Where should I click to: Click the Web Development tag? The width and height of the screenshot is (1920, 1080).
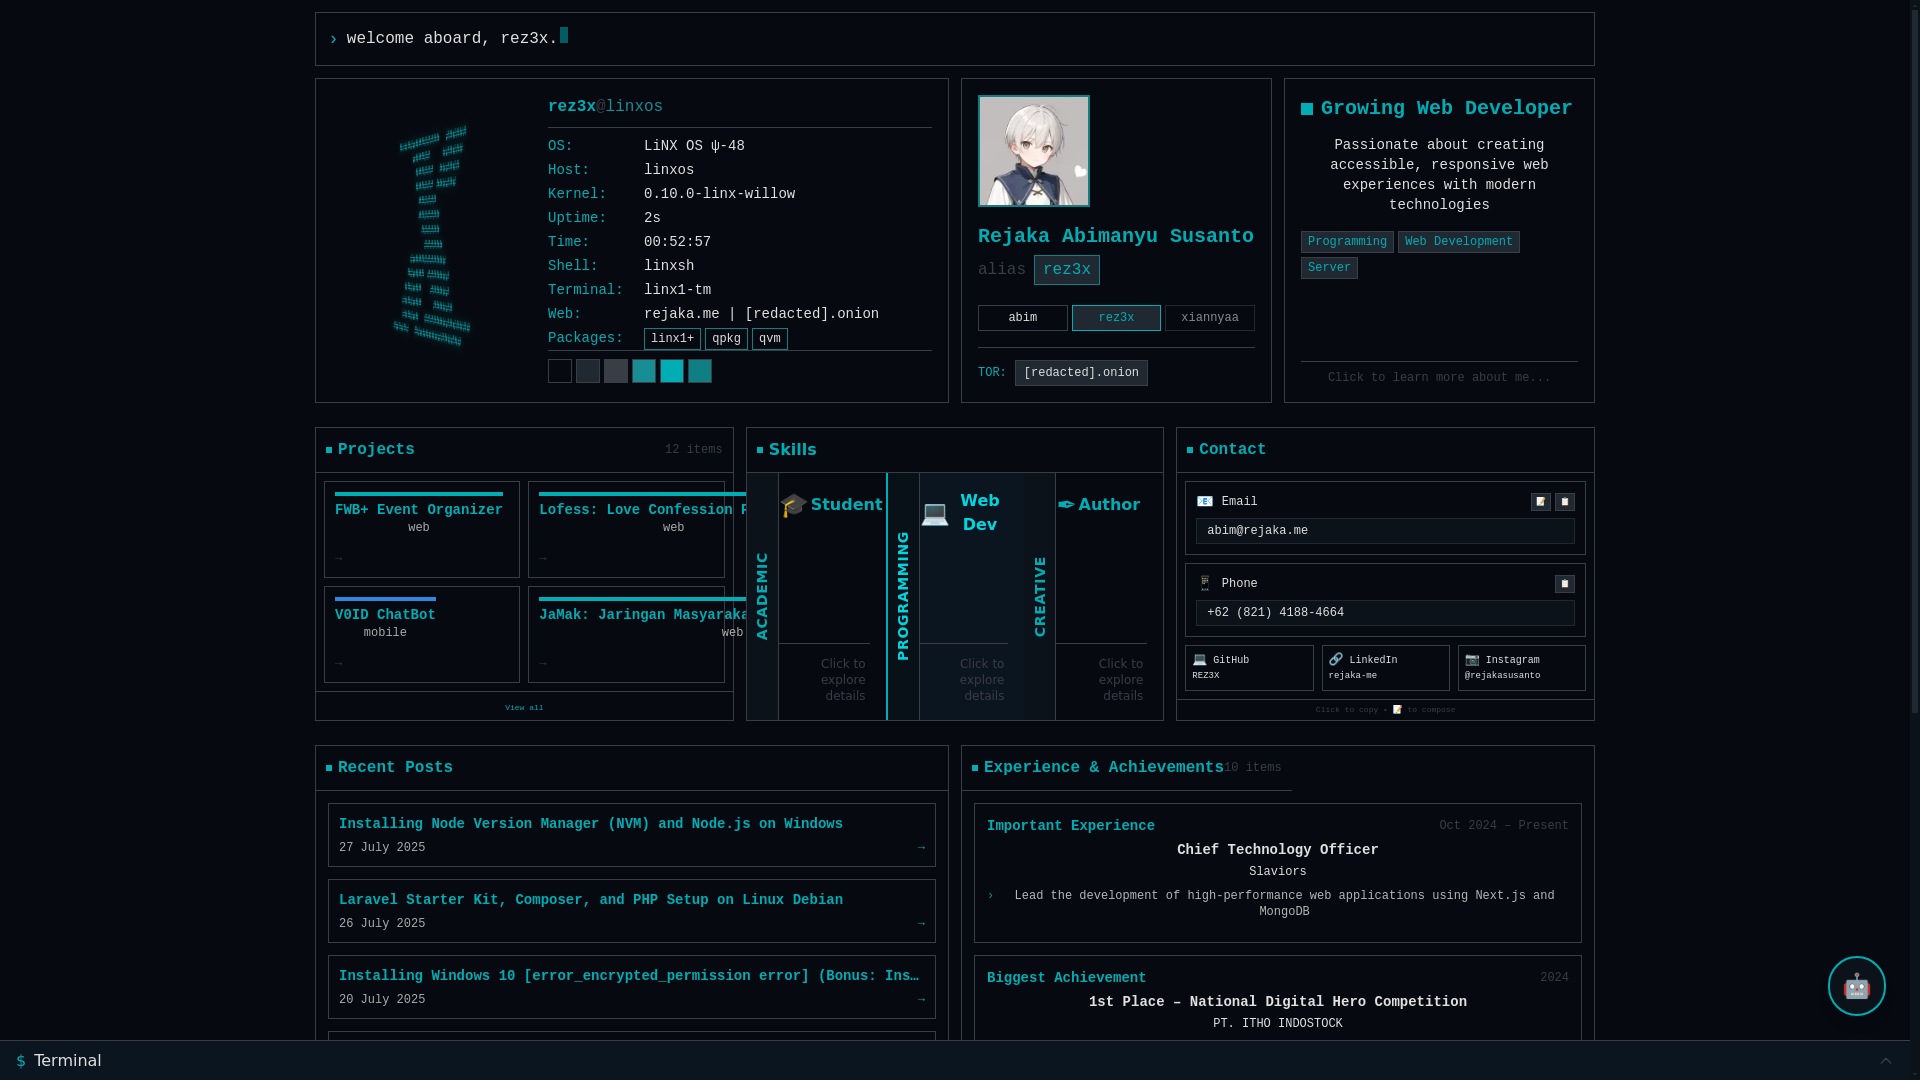(x=1458, y=242)
